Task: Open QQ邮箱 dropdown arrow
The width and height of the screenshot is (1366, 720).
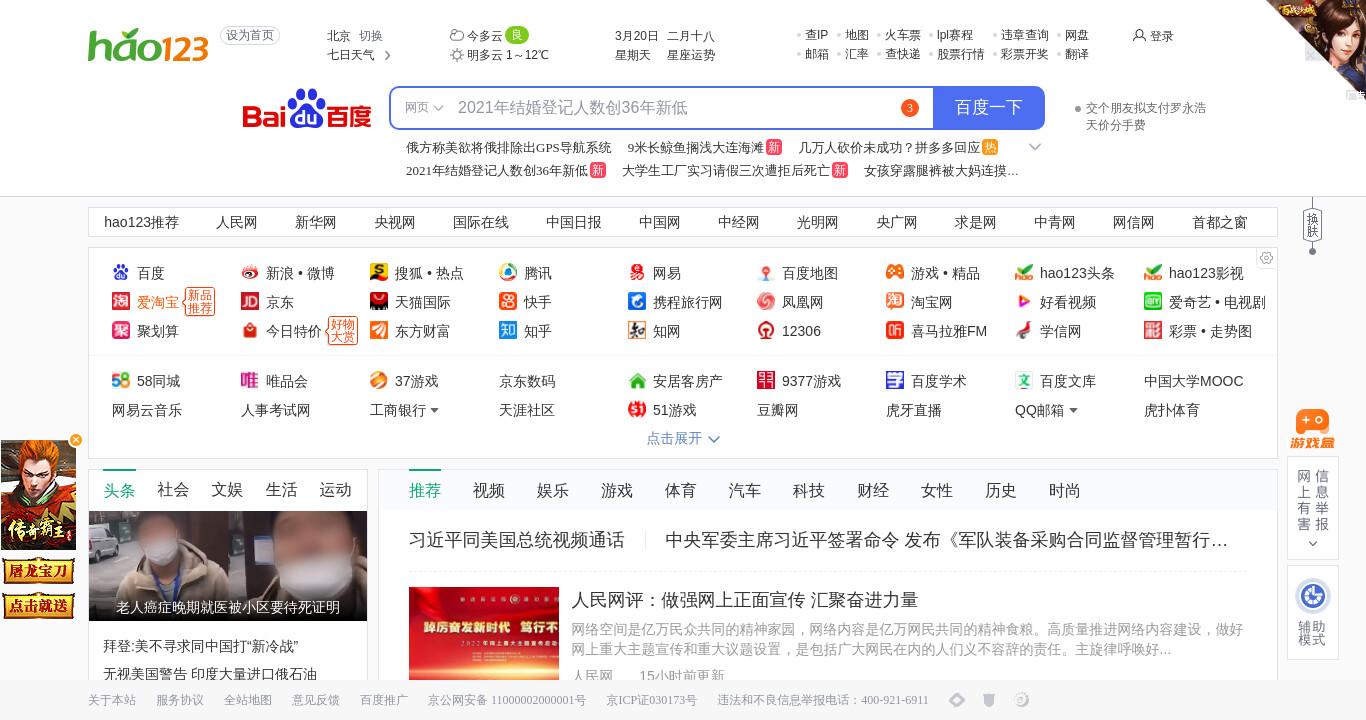Action: tap(1074, 410)
